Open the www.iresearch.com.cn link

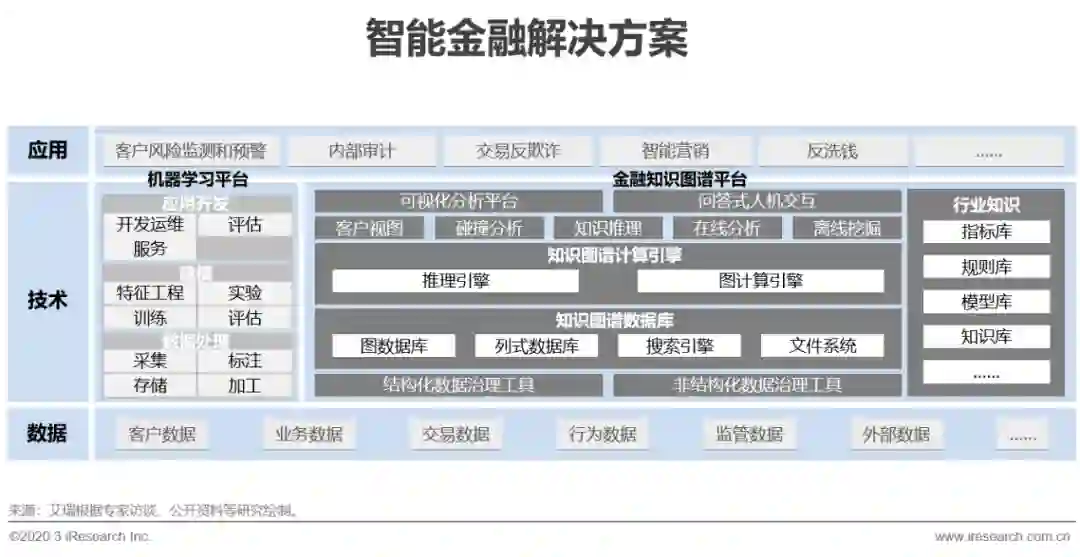pyautogui.click(x=1002, y=536)
